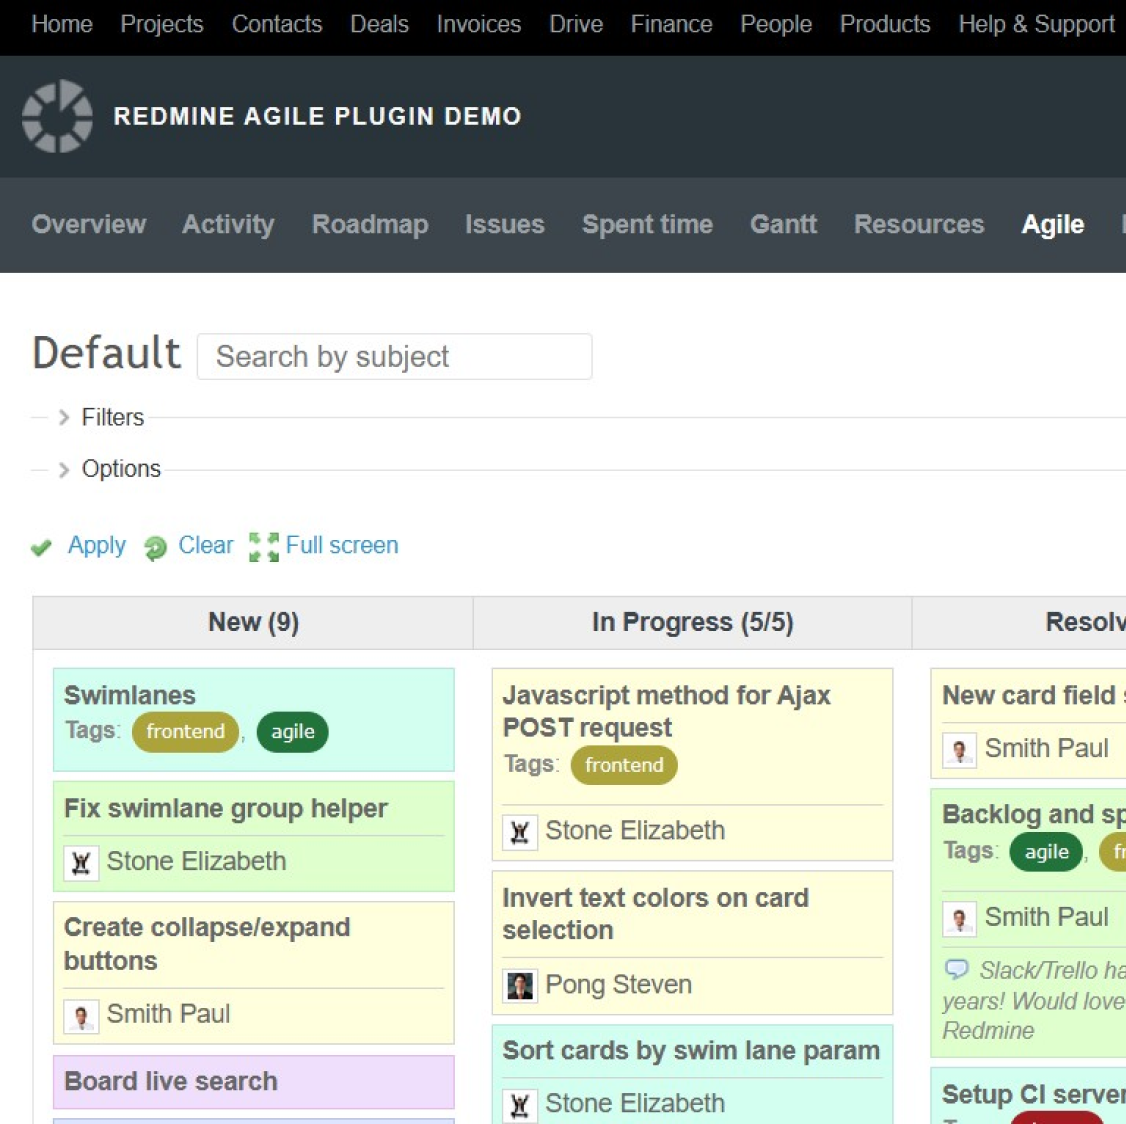Click Smith Paul avatar on New card field
The image size is (1126, 1124).
pos(959,749)
